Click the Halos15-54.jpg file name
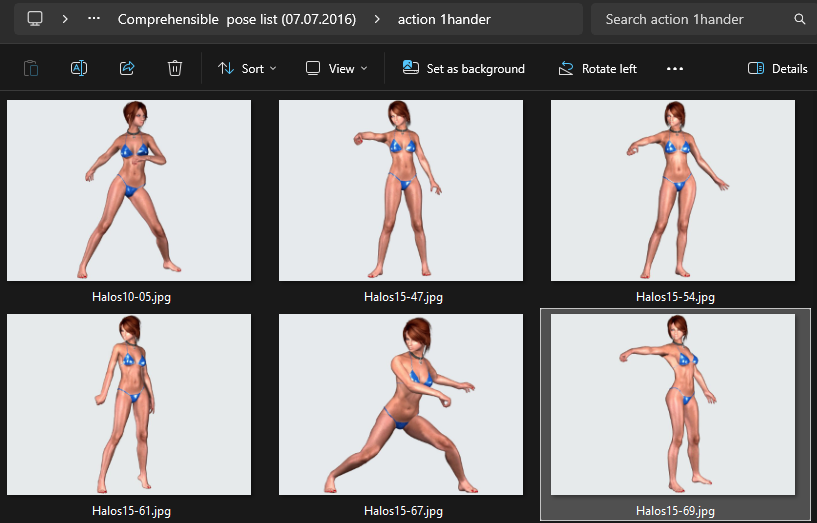The width and height of the screenshot is (817, 523). 675,297
